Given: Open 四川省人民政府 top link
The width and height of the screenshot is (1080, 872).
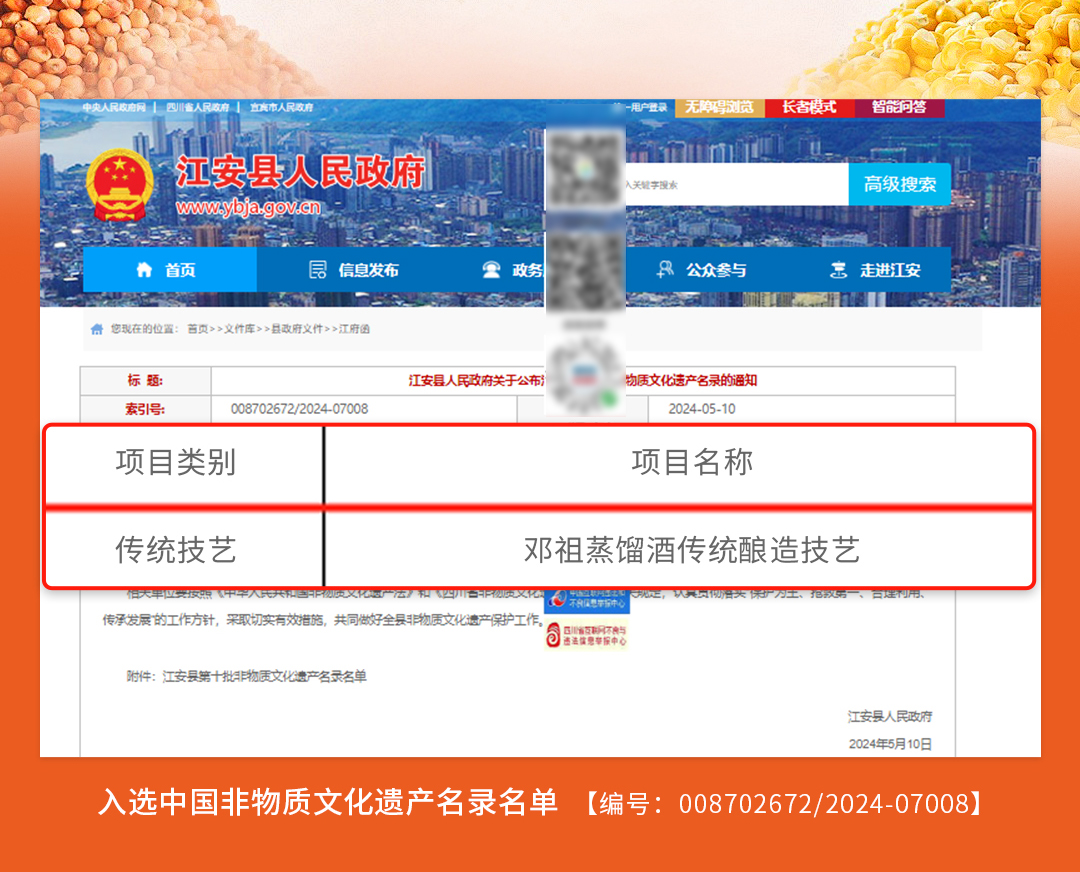Looking at the screenshot, I should 197,107.
